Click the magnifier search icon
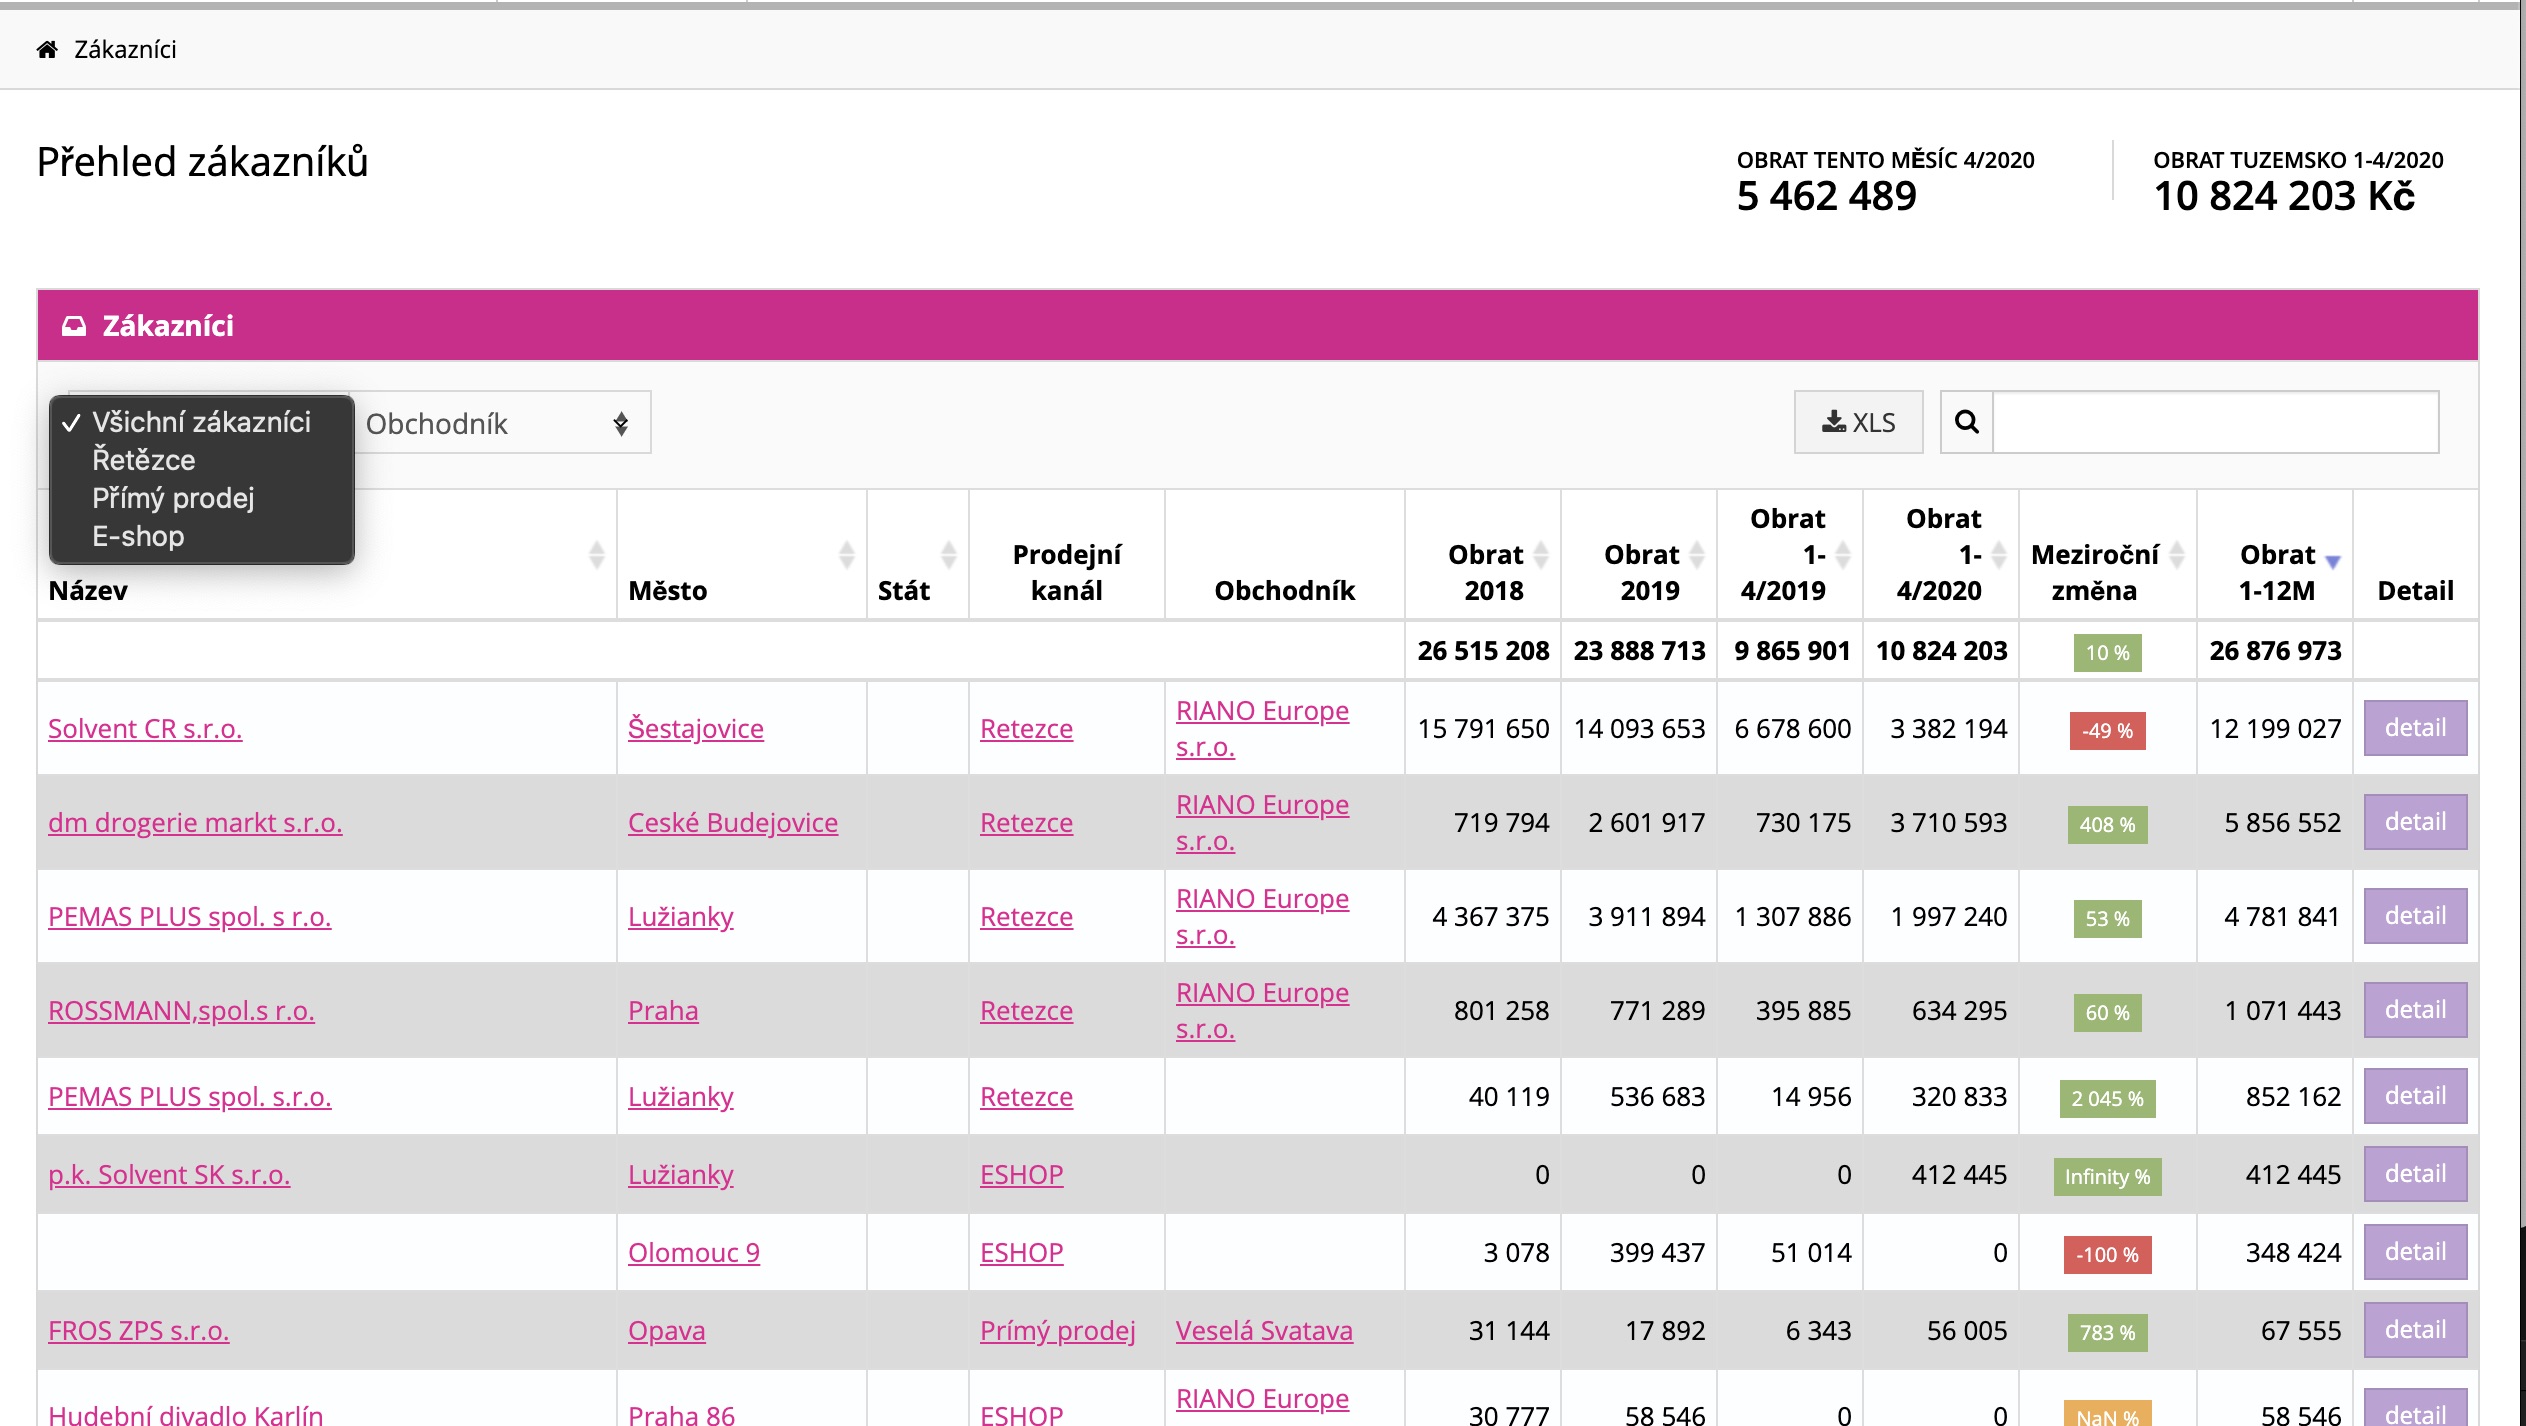 1966,422
